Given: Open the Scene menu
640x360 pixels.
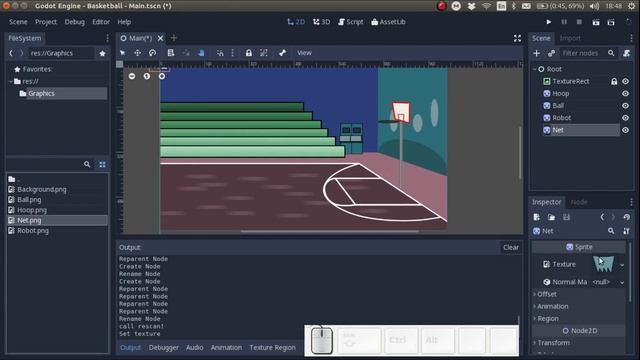Looking at the screenshot, I should pyautogui.click(x=18, y=22).
